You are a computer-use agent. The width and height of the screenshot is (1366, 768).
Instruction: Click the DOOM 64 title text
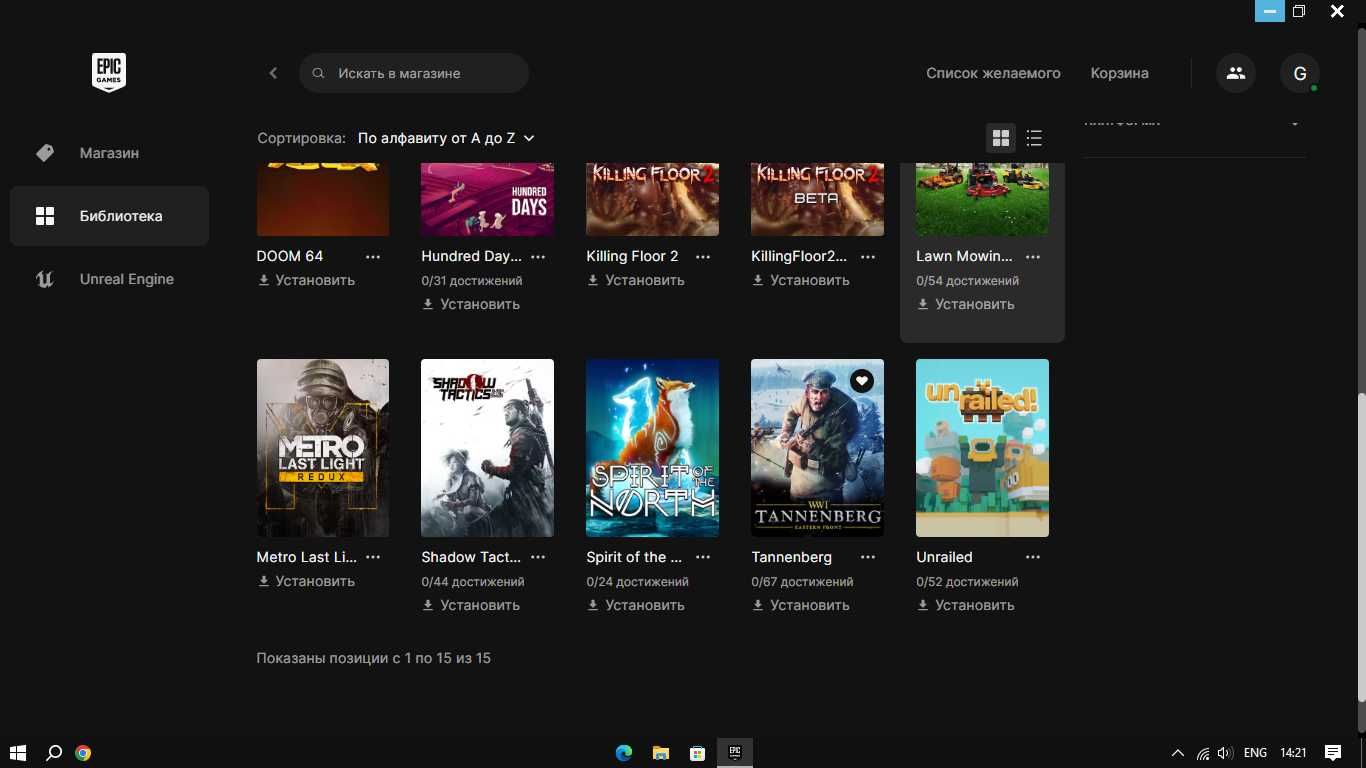pos(290,256)
